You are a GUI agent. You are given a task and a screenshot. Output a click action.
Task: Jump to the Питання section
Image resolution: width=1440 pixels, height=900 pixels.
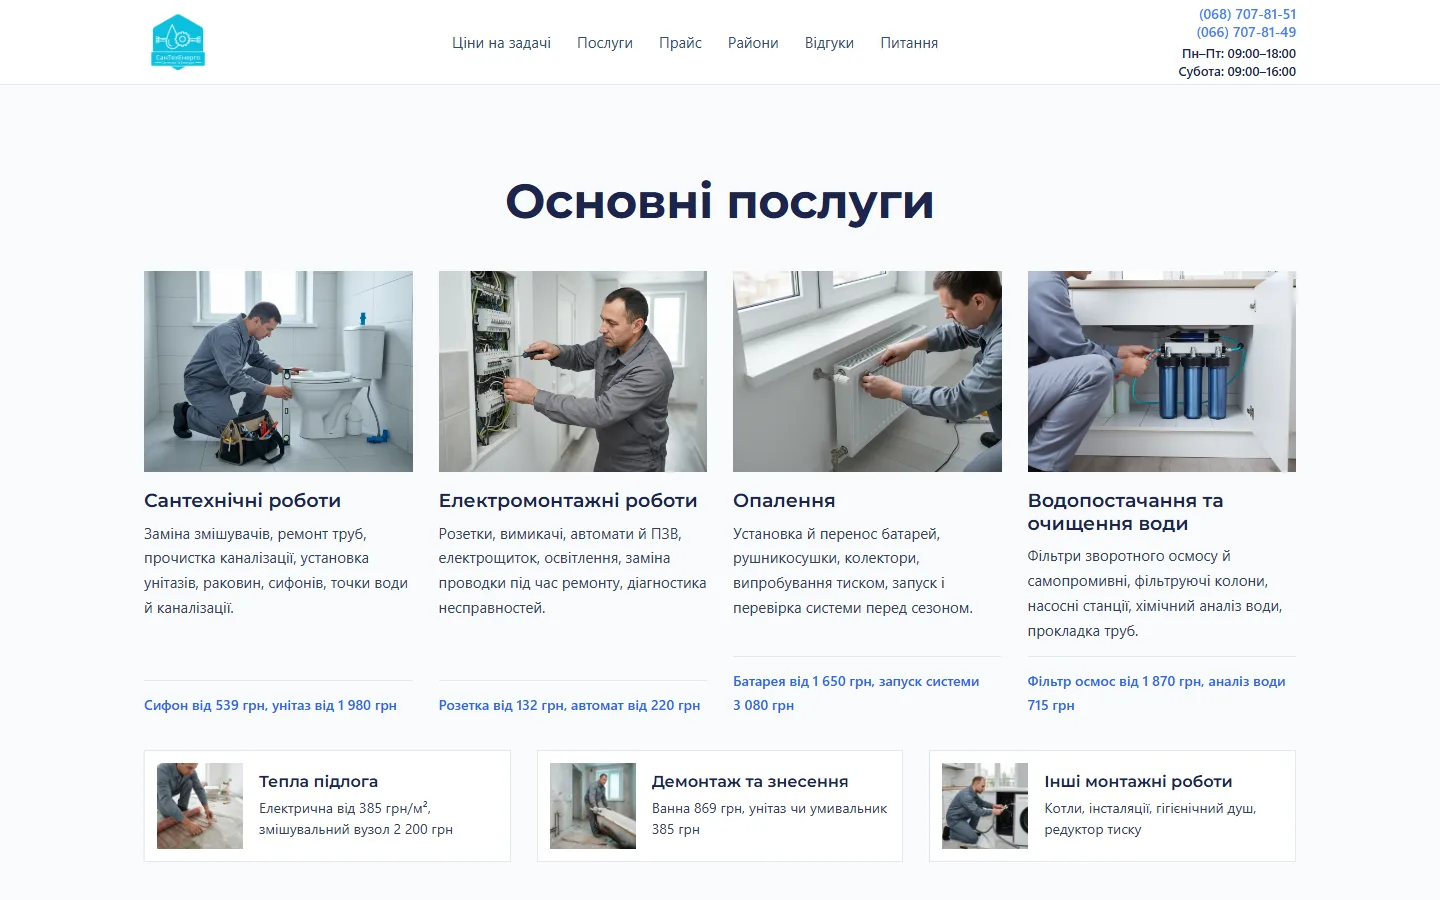[909, 43]
